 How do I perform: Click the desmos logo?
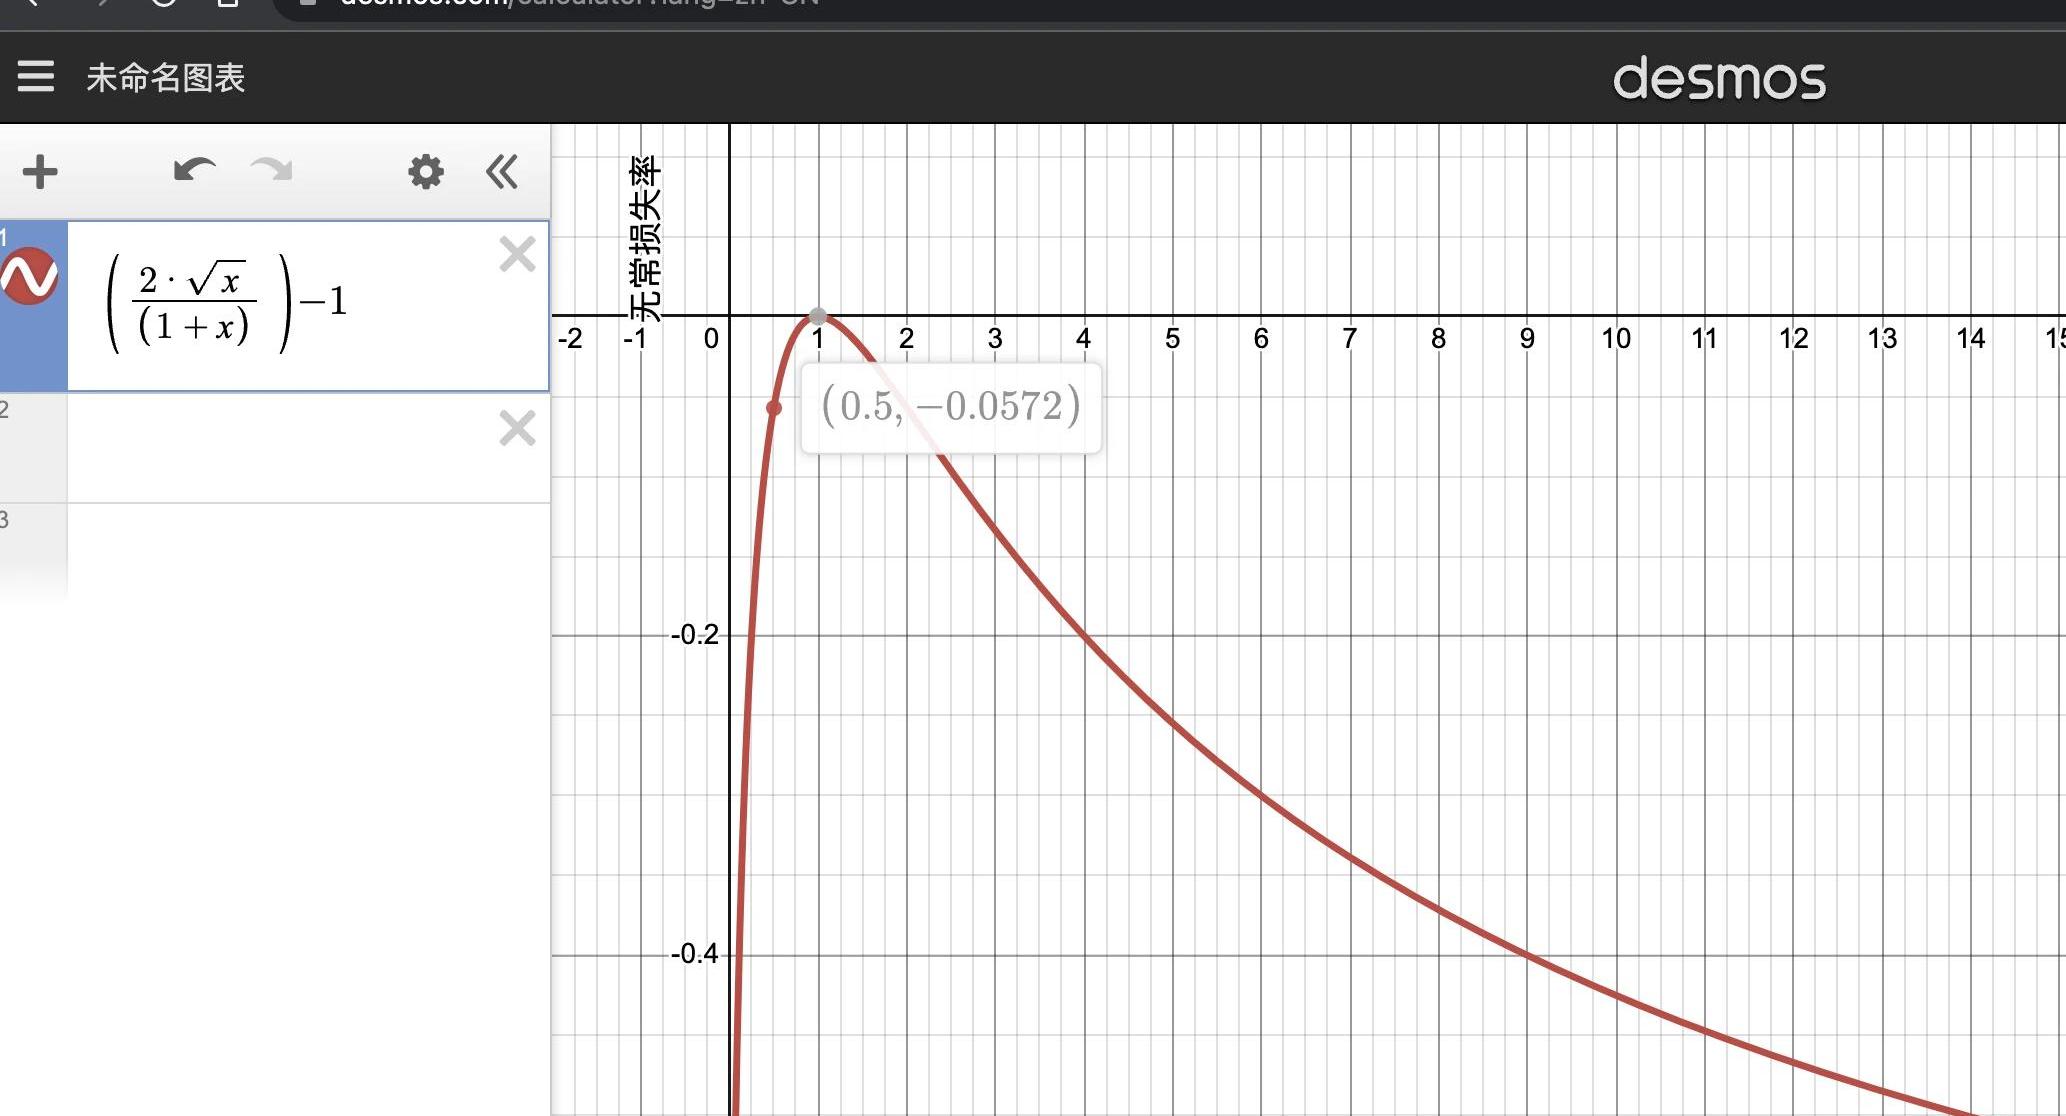1719,78
